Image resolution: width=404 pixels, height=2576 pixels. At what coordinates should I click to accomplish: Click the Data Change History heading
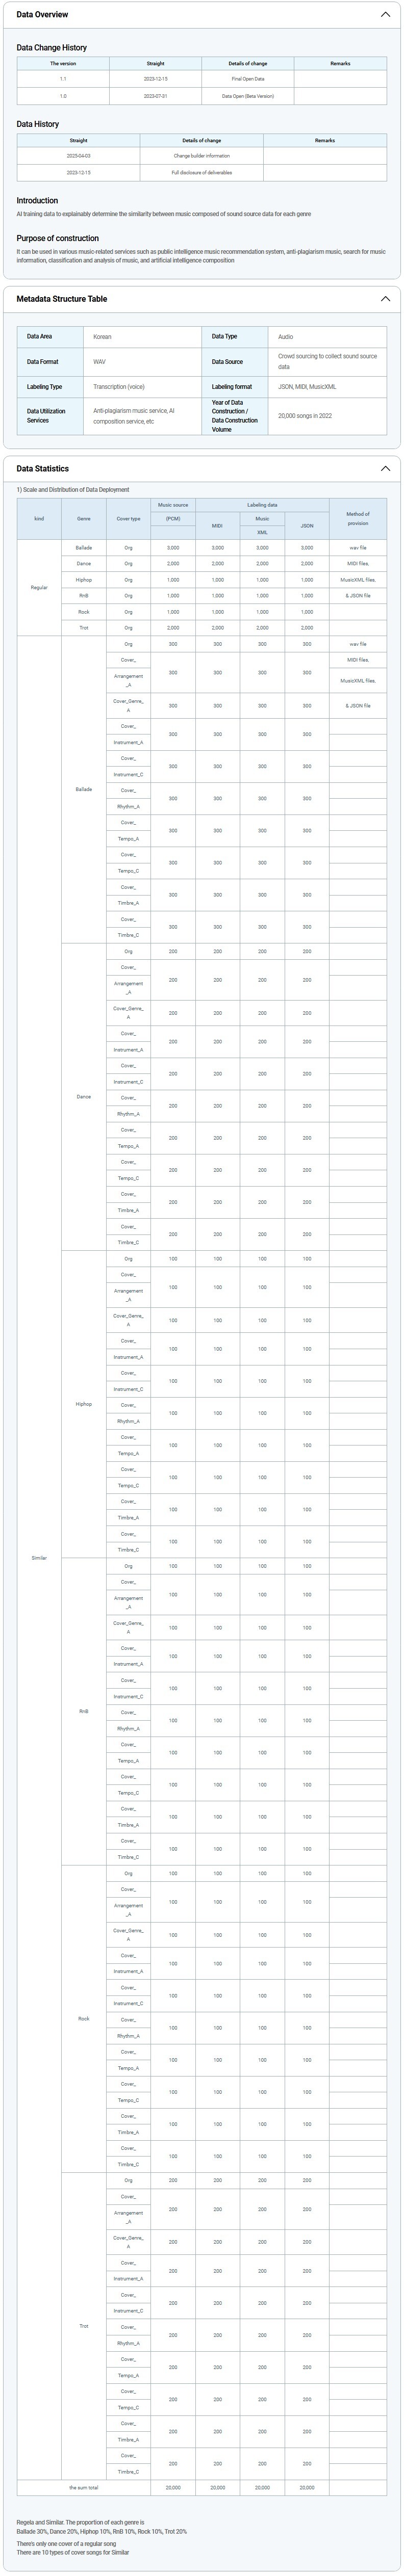click(x=52, y=48)
